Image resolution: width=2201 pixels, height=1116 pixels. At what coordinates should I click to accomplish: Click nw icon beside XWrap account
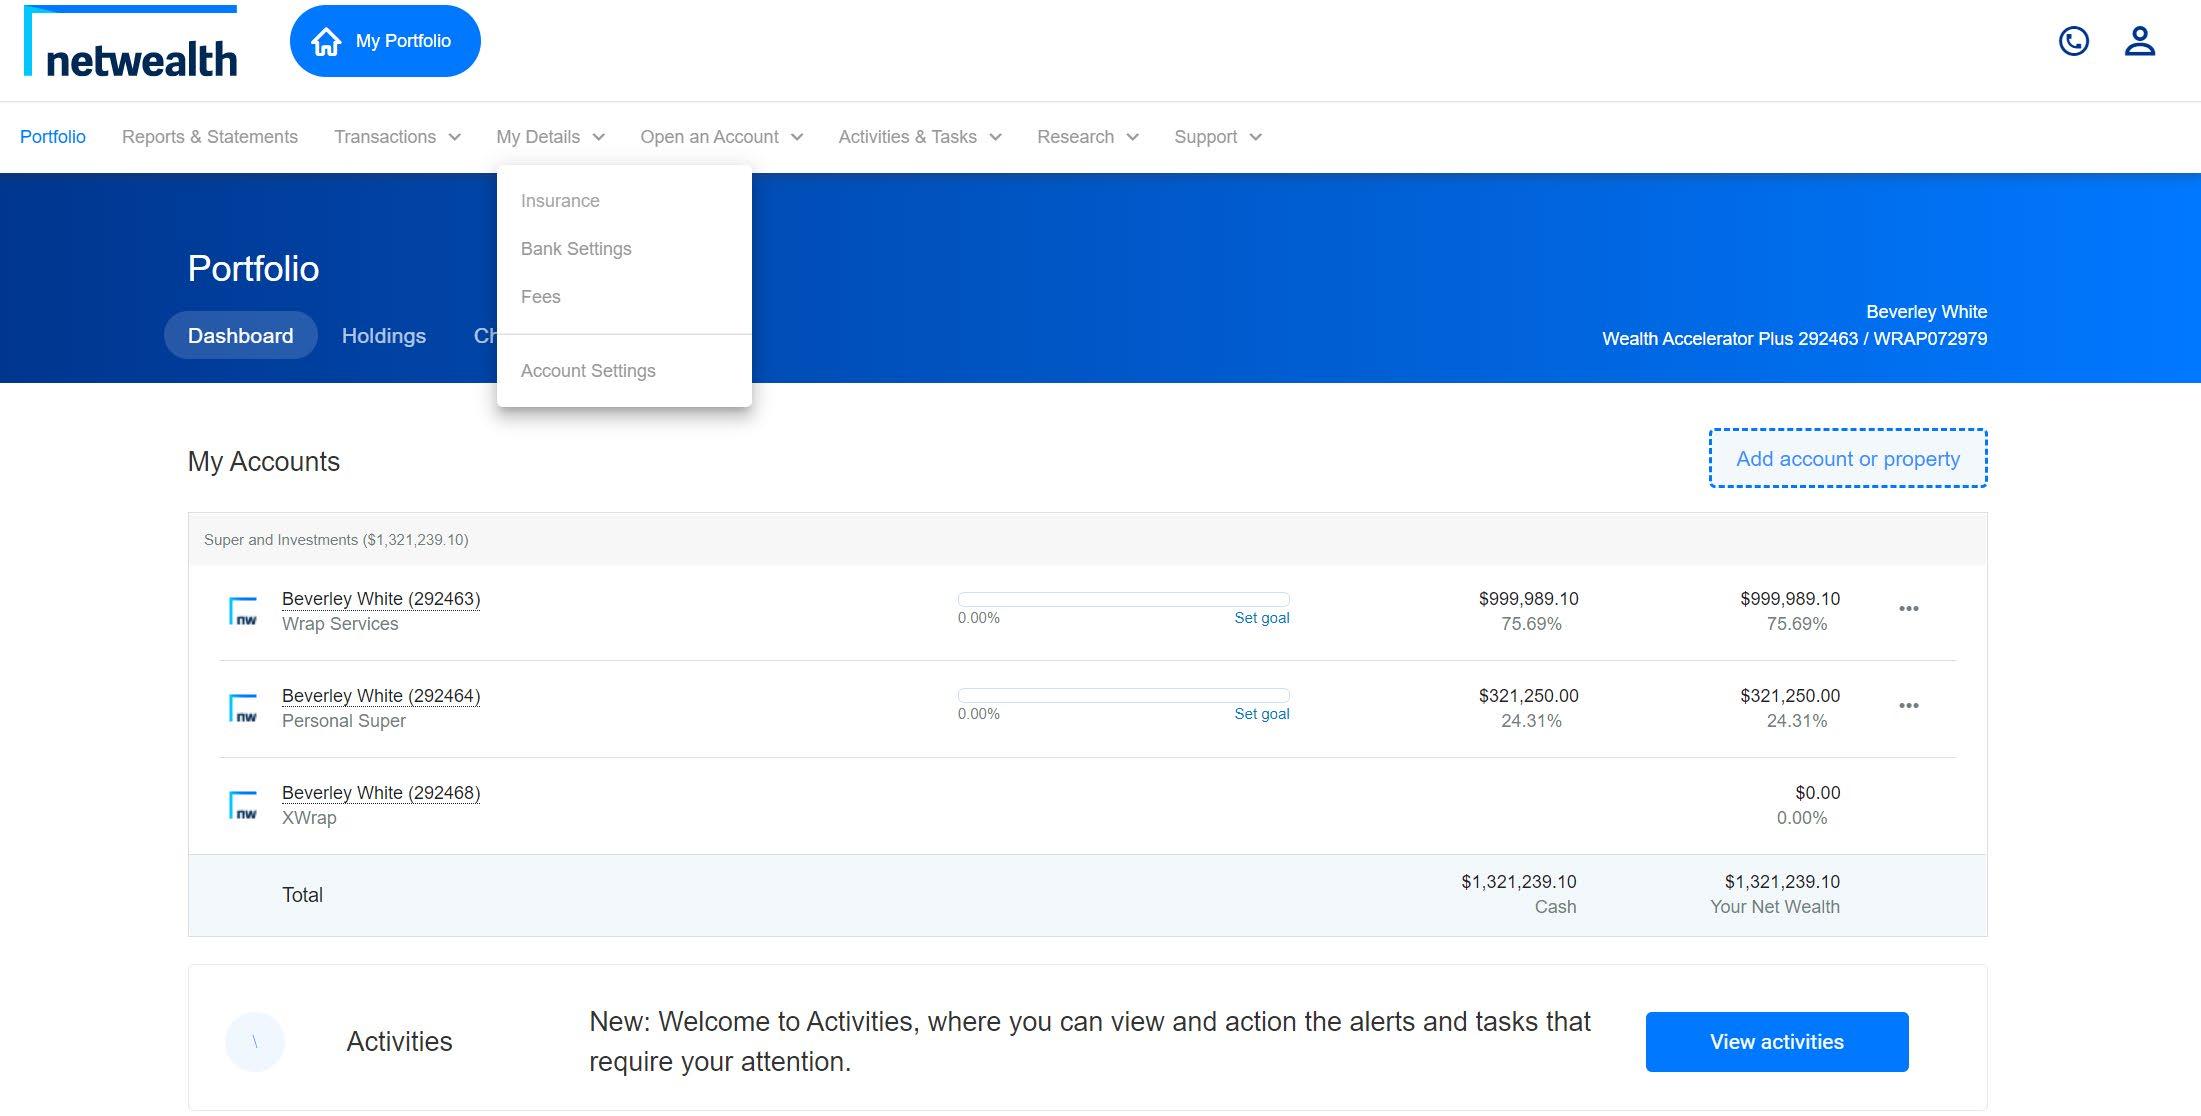[243, 805]
